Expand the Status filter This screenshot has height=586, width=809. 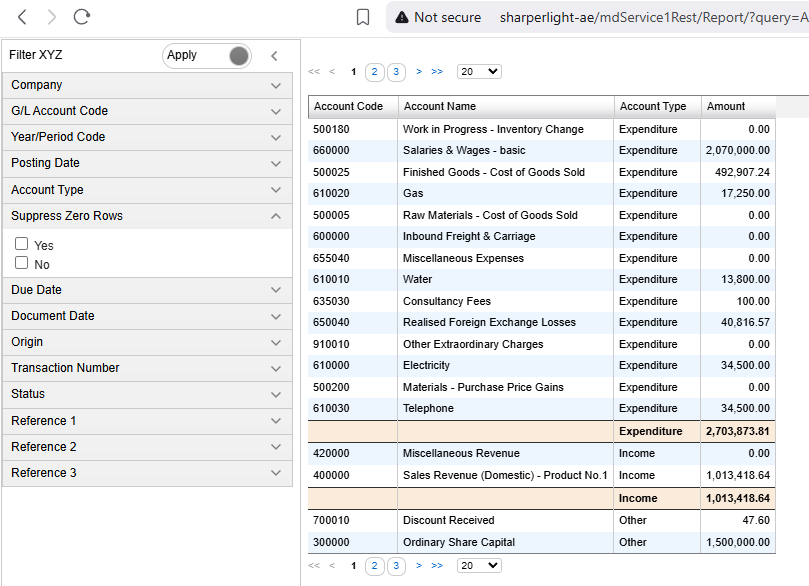[147, 394]
